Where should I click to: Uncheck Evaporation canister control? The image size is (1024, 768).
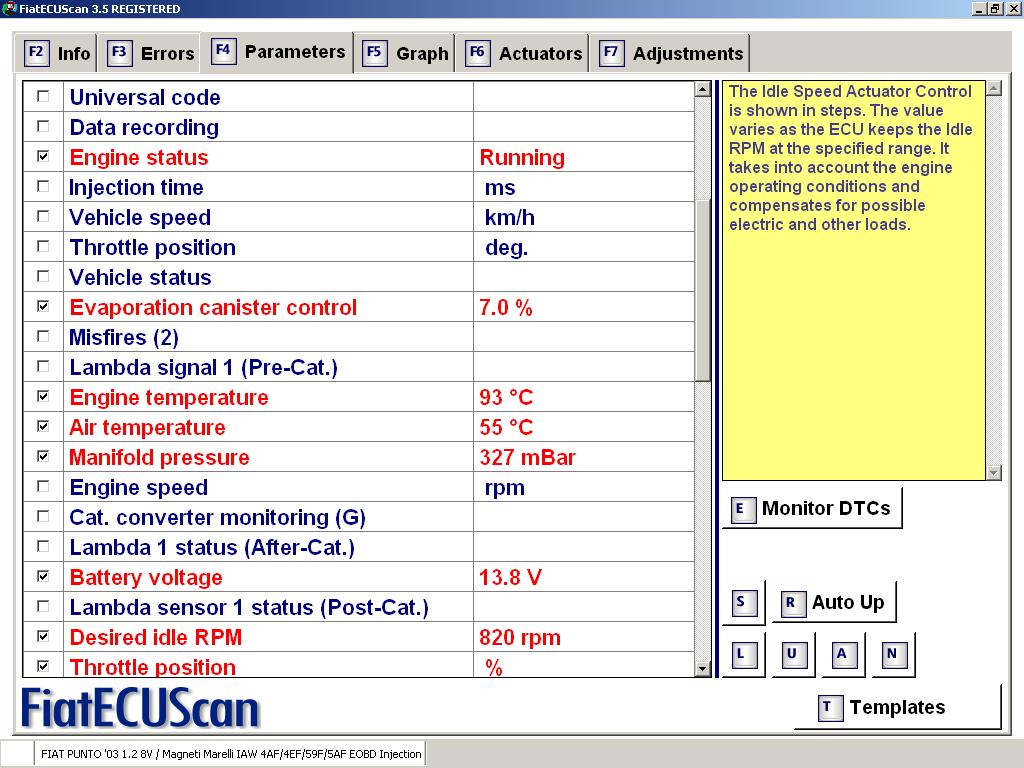43,306
